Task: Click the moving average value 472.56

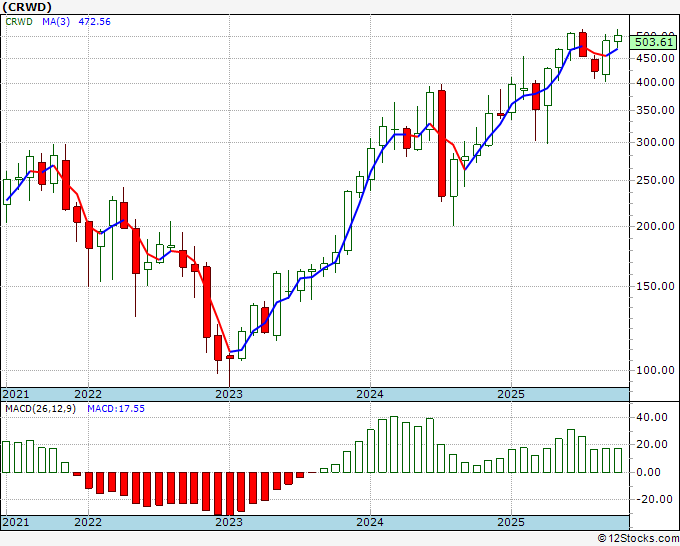Action: pyautogui.click(x=95, y=22)
